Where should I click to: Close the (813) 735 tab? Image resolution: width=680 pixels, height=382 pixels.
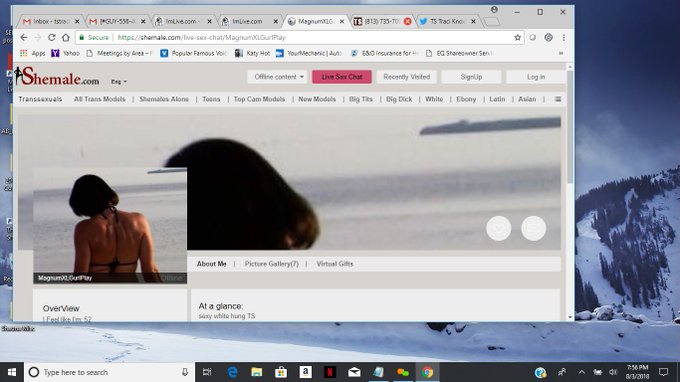(x=407, y=21)
